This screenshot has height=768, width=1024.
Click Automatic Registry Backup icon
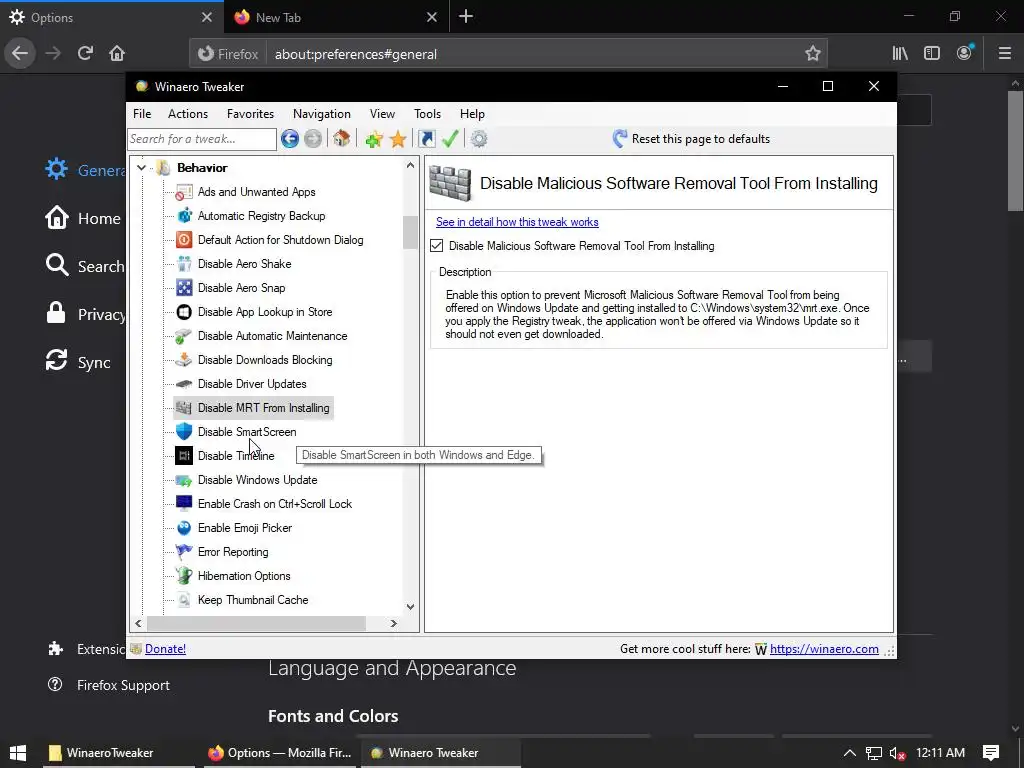[184, 216]
